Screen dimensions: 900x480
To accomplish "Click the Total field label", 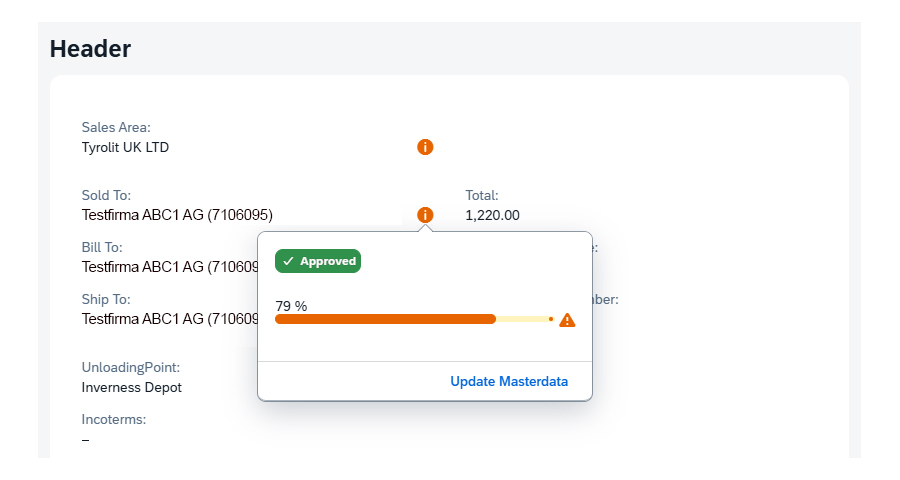I will pyautogui.click(x=482, y=195).
